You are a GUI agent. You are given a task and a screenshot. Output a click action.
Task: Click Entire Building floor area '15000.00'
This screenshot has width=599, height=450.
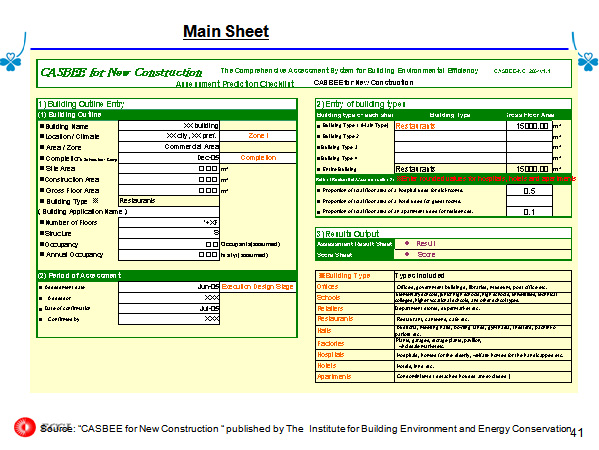tap(529, 168)
